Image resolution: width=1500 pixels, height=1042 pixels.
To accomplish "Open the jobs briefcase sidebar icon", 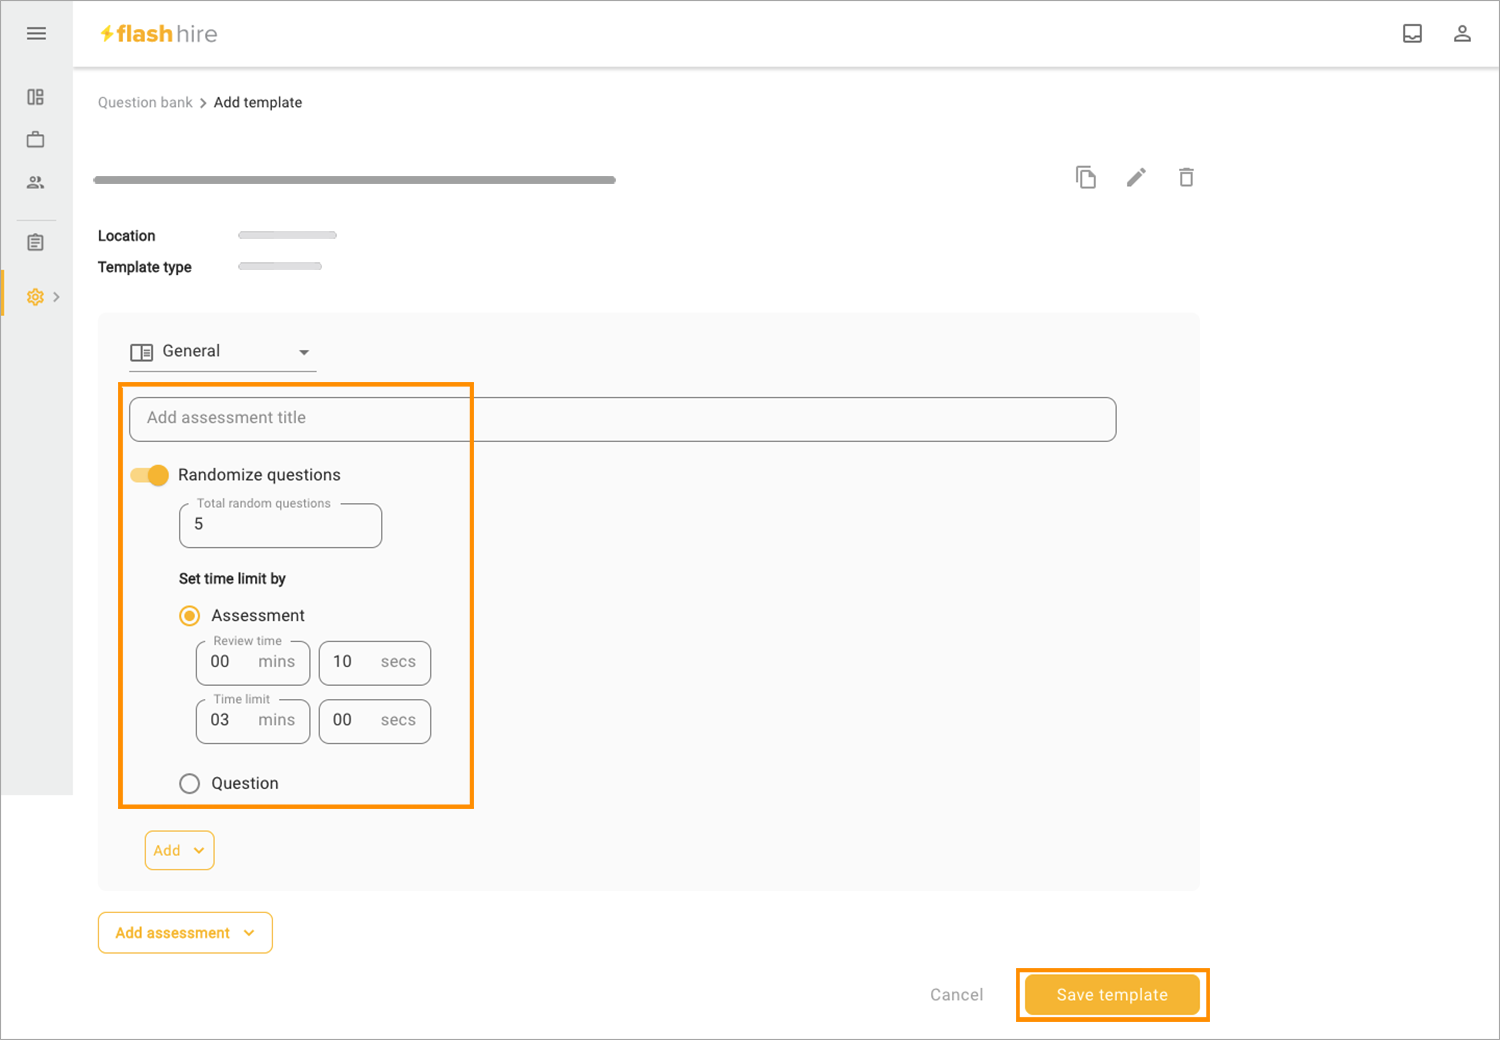I will click(x=36, y=140).
